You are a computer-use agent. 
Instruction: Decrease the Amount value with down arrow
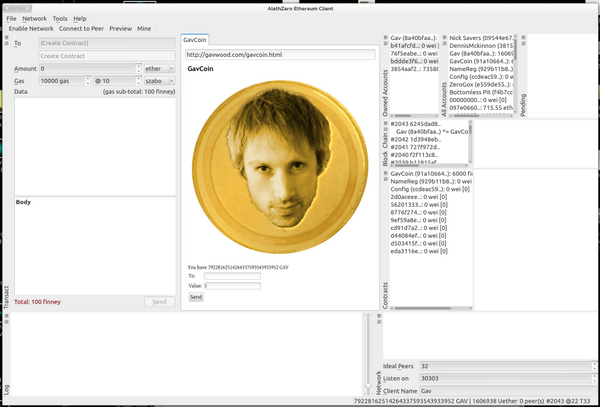click(x=139, y=71)
